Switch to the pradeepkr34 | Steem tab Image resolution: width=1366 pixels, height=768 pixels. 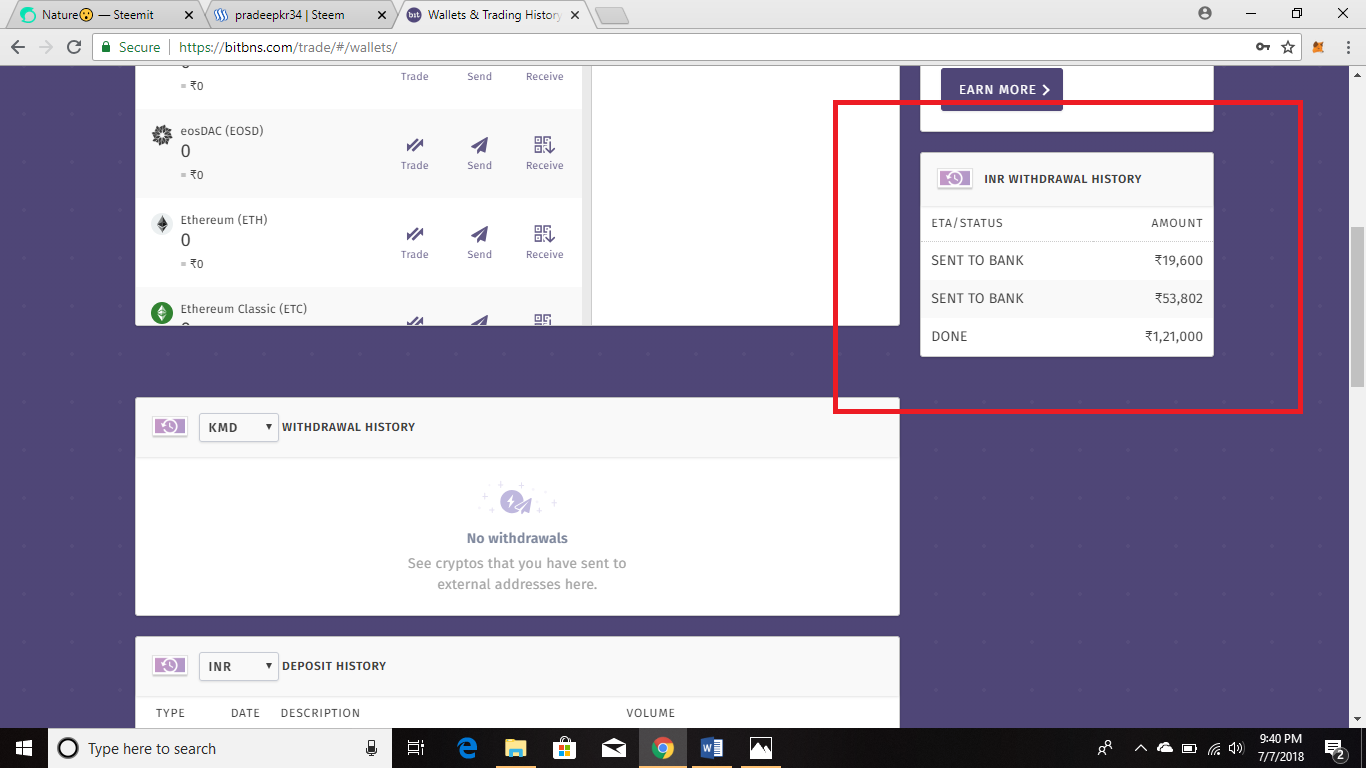click(x=290, y=15)
